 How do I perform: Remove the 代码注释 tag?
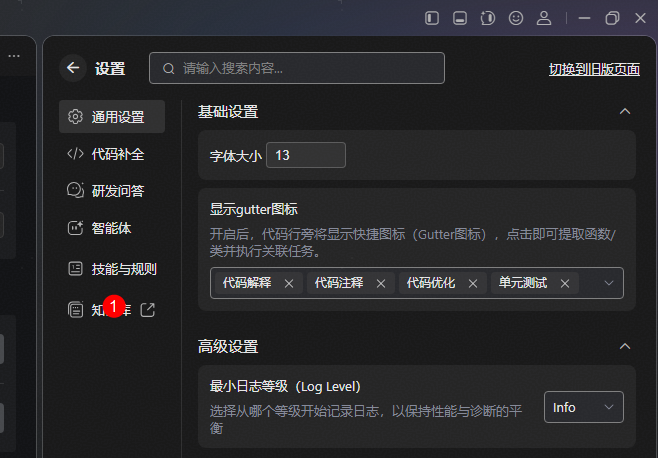point(381,284)
